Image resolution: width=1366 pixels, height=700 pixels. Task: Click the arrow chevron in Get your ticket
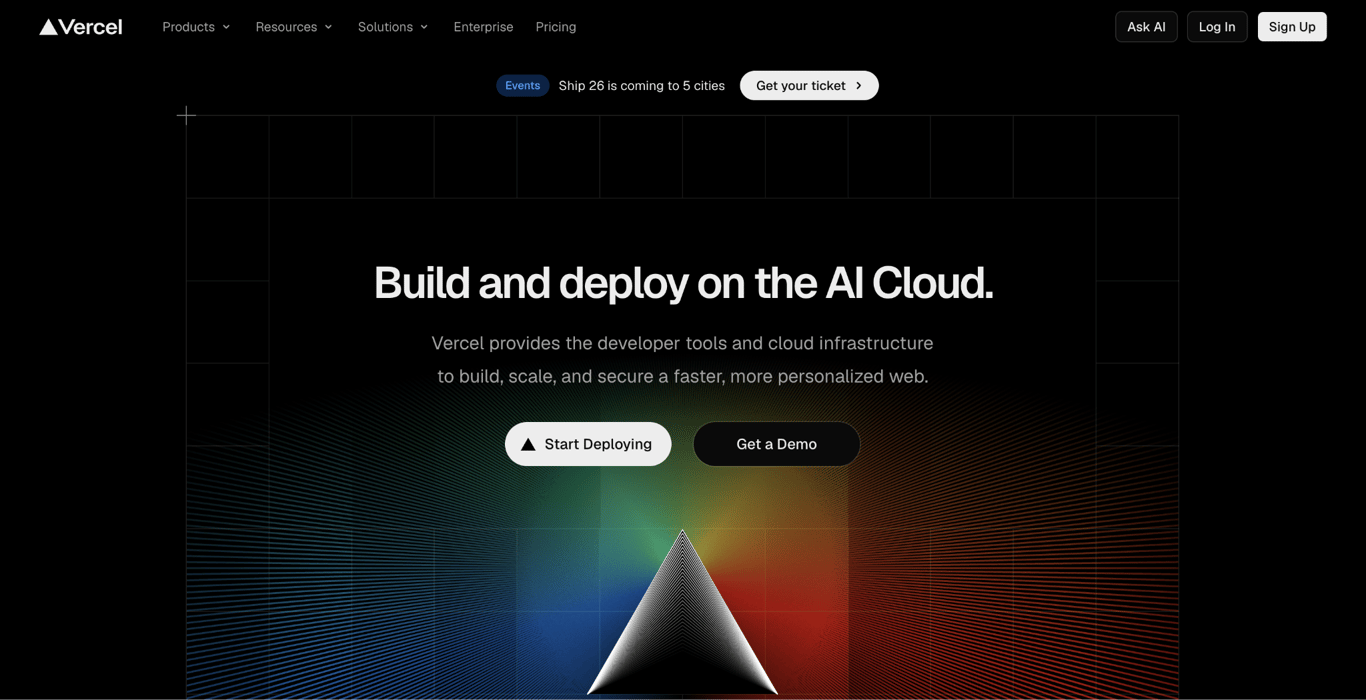click(858, 86)
